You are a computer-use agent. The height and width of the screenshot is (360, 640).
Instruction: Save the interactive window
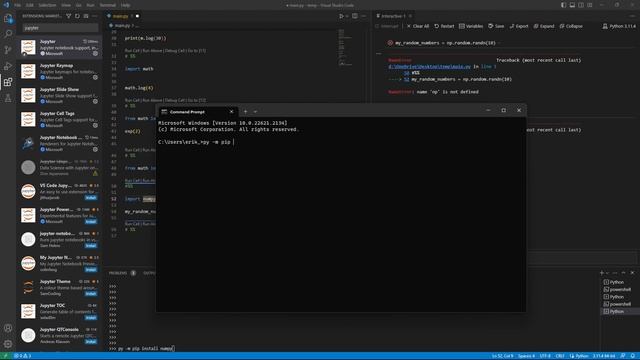tap(496, 26)
